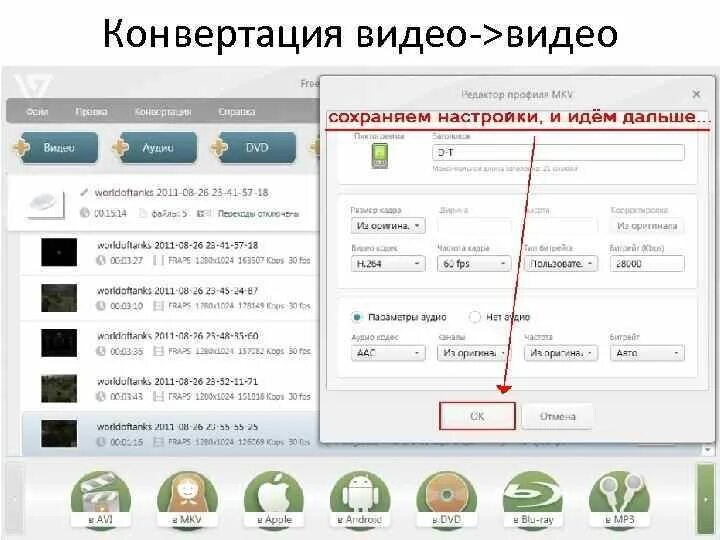Click thumbnail of the 00:03:35 video clip
This screenshot has height=540, width=720.
tap(59, 343)
